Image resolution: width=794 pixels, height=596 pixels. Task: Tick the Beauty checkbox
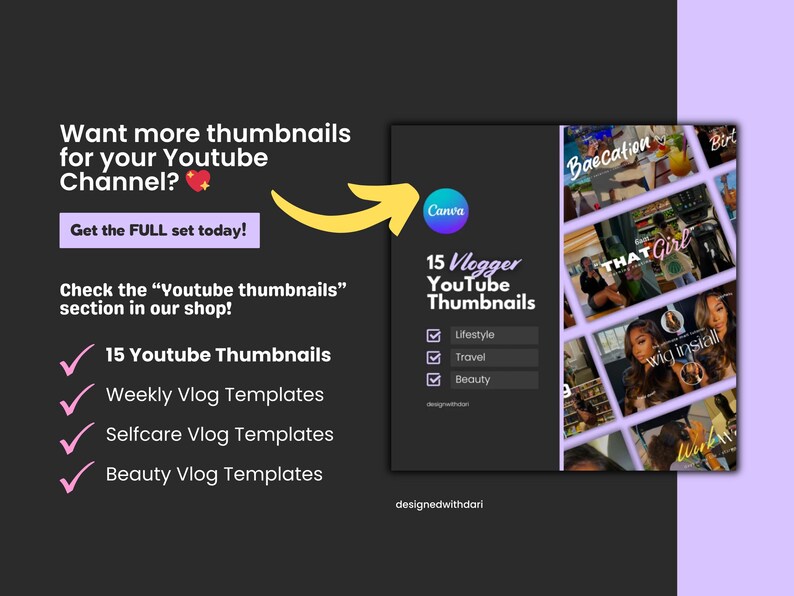[433, 379]
